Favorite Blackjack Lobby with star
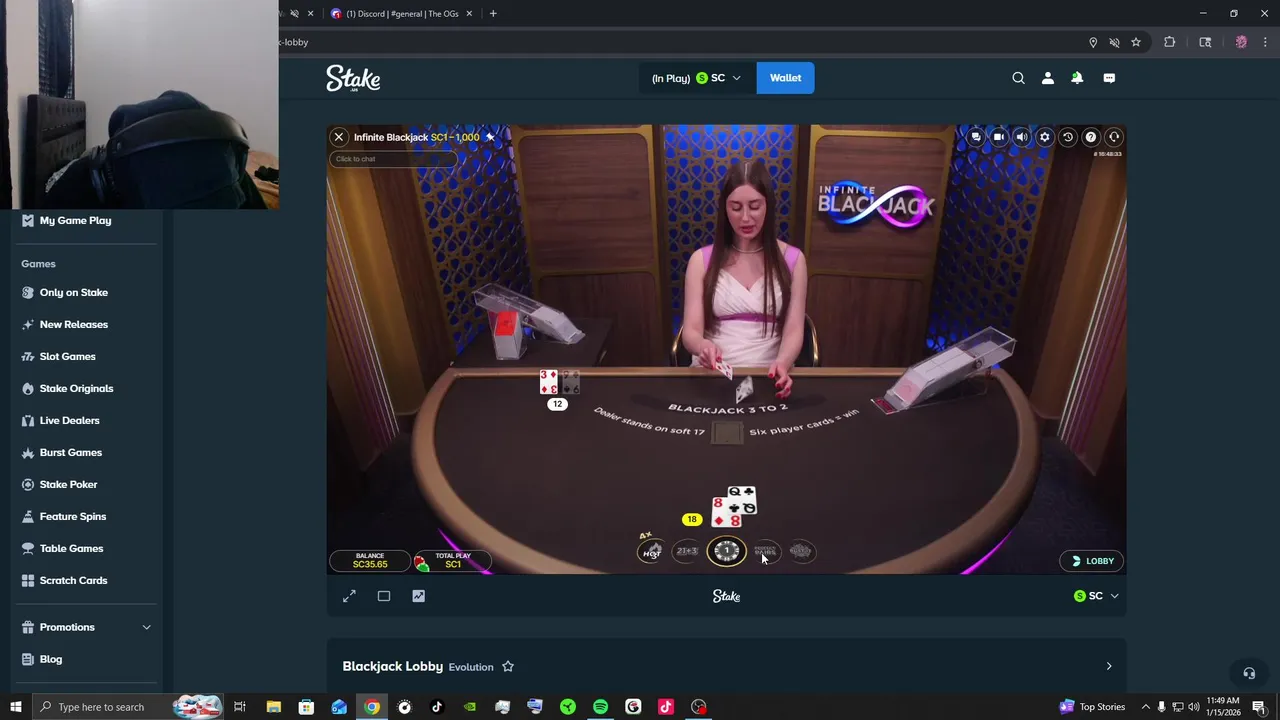The image size is (1280, 720). click(508, 667)
